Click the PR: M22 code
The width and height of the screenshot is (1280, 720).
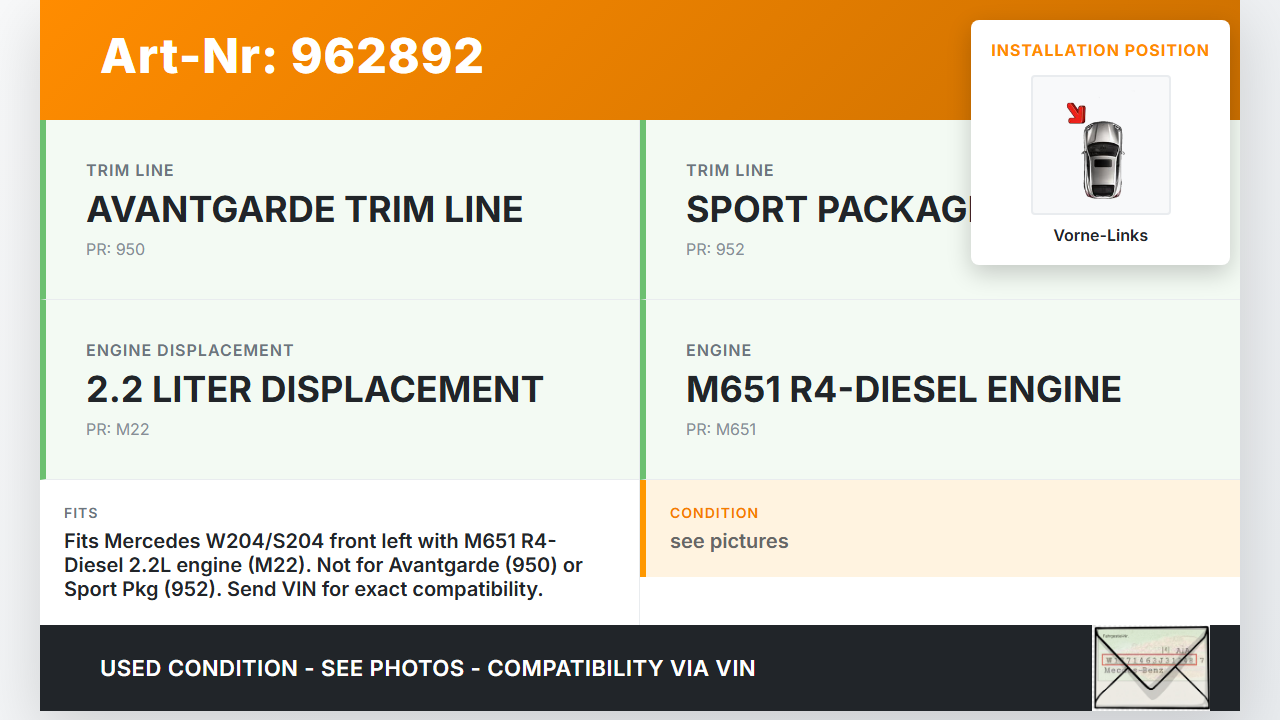tap(117, 430)
